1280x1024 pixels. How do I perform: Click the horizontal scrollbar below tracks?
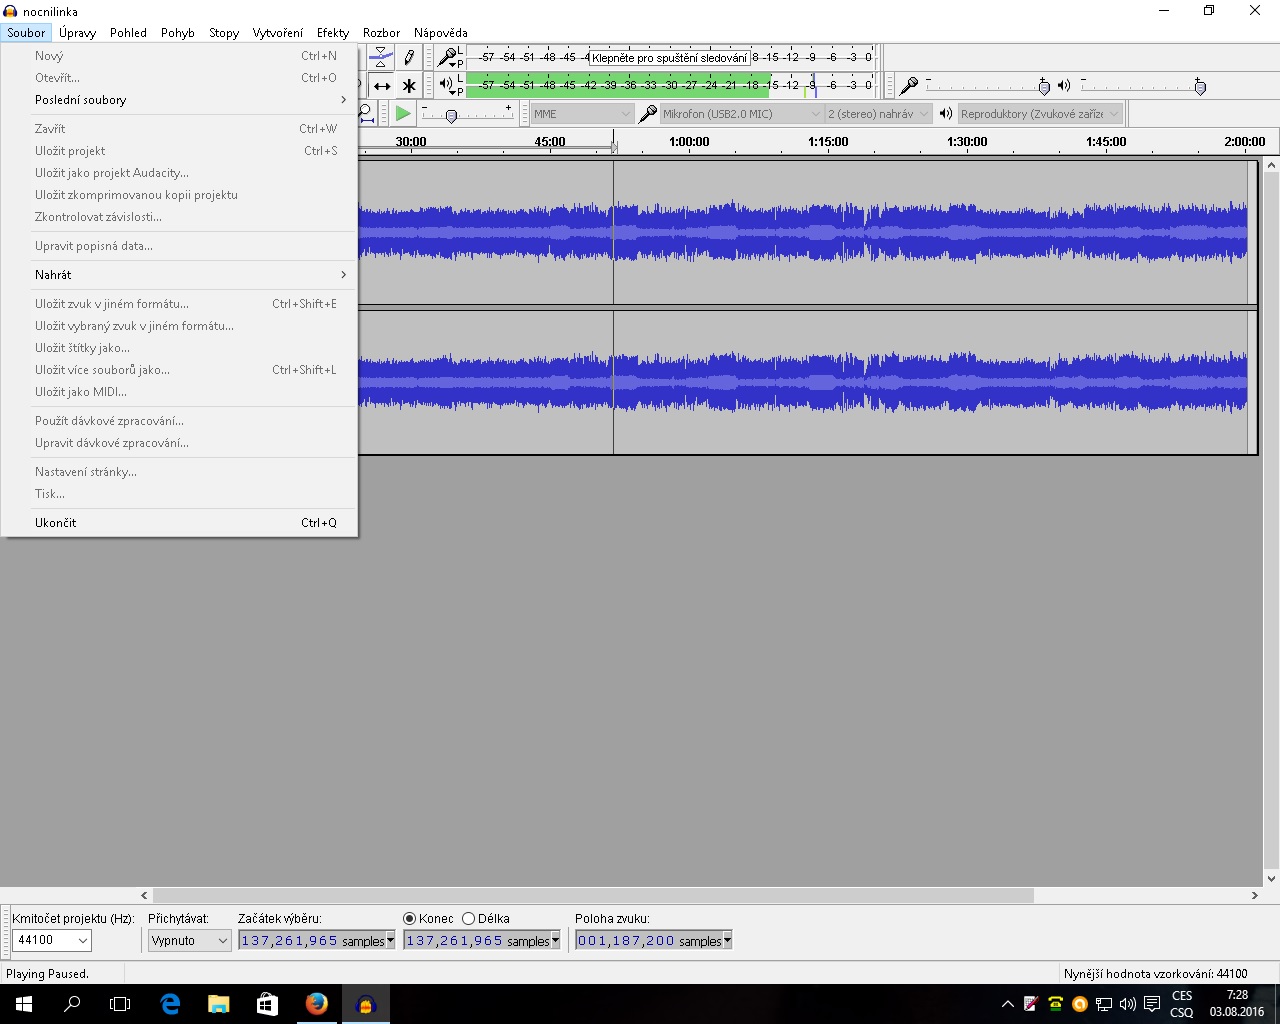(592, 896)
